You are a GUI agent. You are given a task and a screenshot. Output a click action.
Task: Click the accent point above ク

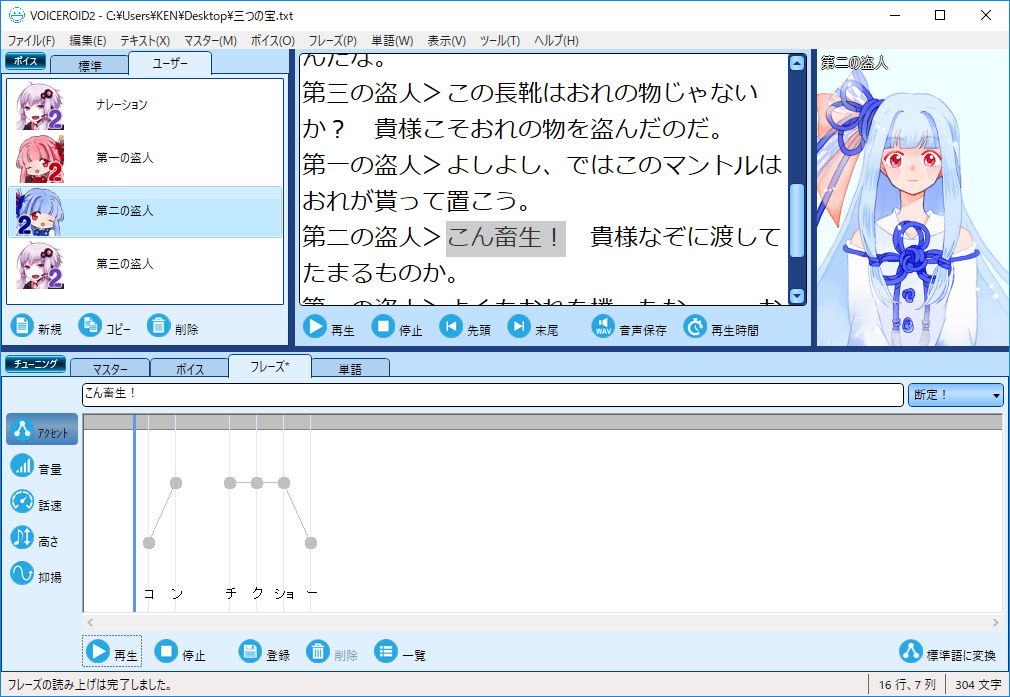(257, 483)
